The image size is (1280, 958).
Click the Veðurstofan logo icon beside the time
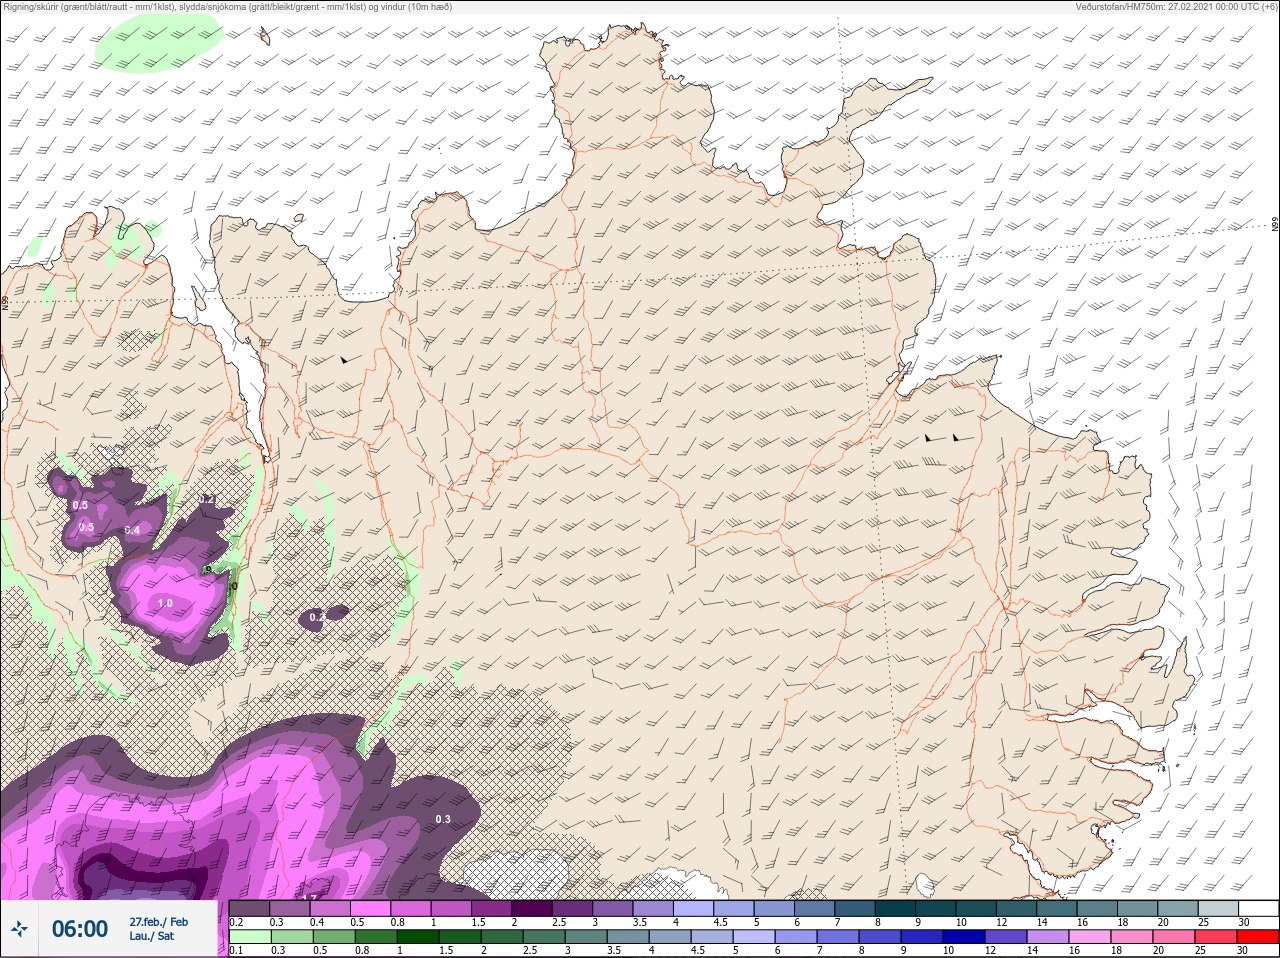point(19,929)
